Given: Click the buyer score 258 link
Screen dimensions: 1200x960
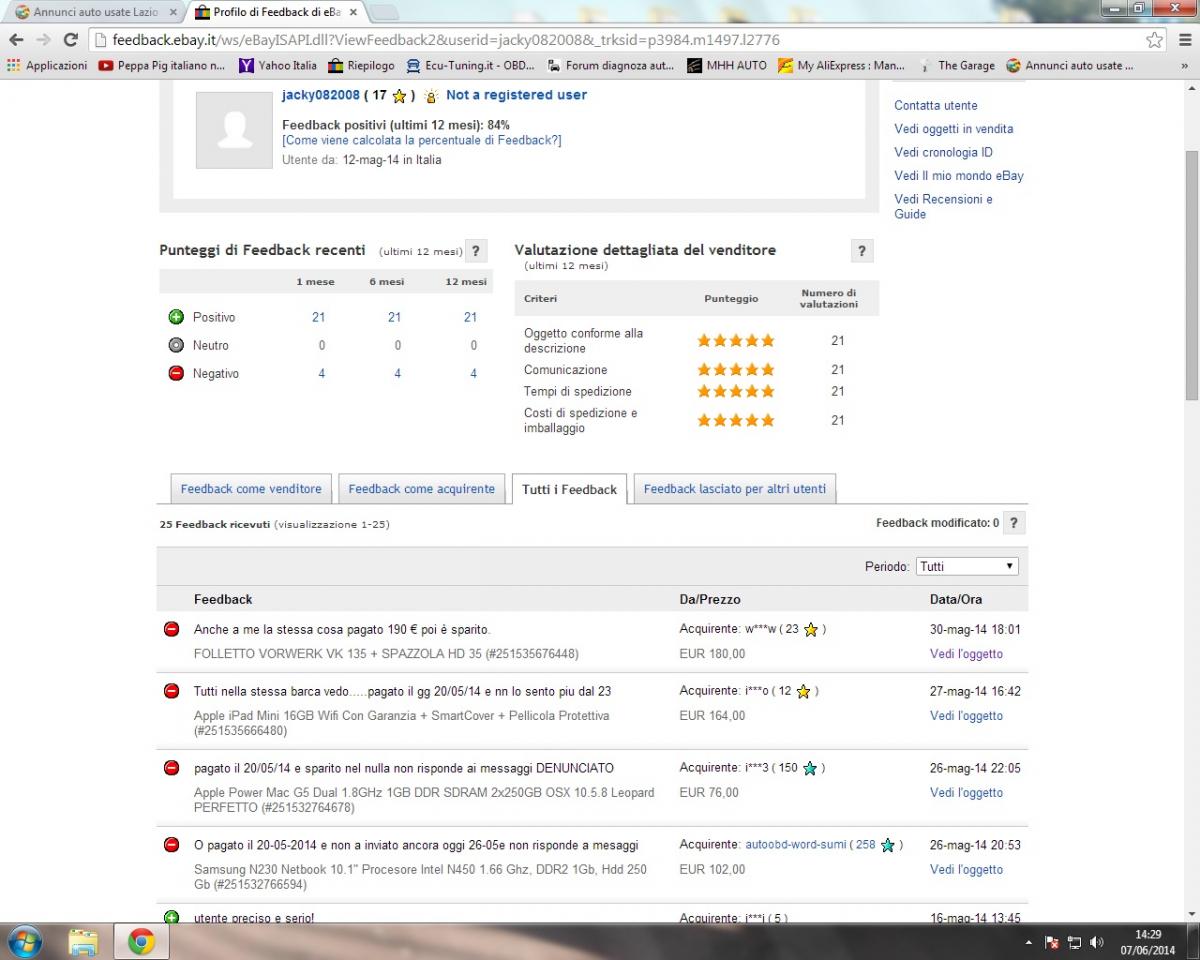Looking at the screenshot, I should pyautogui.click(x=865, y=845).
